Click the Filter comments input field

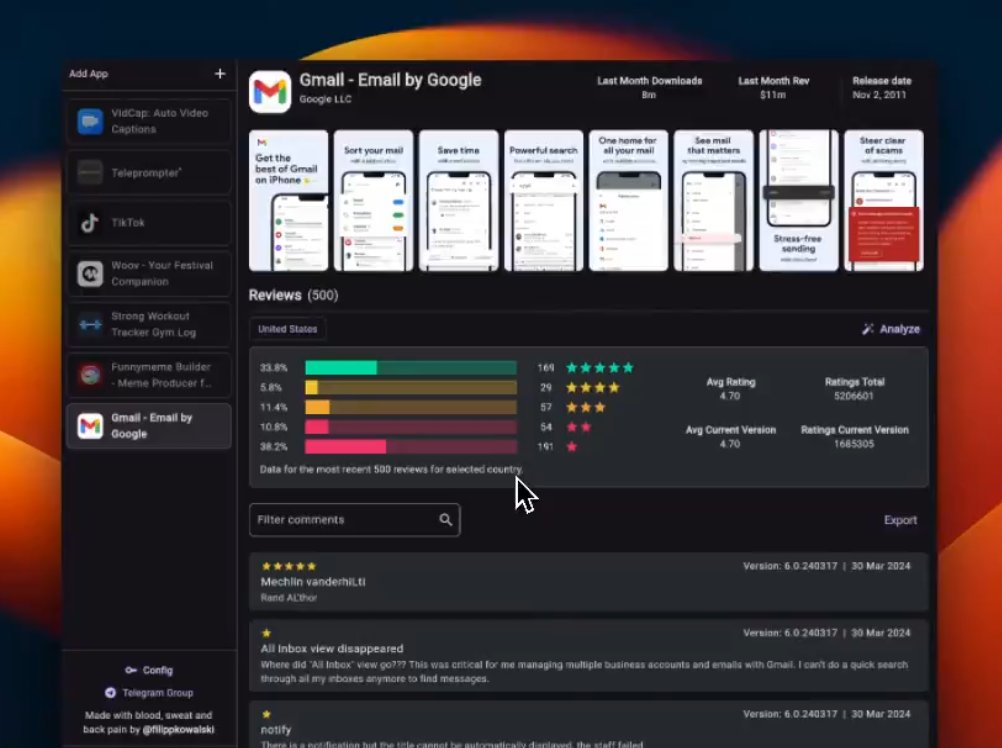click(x=355, y=520)
